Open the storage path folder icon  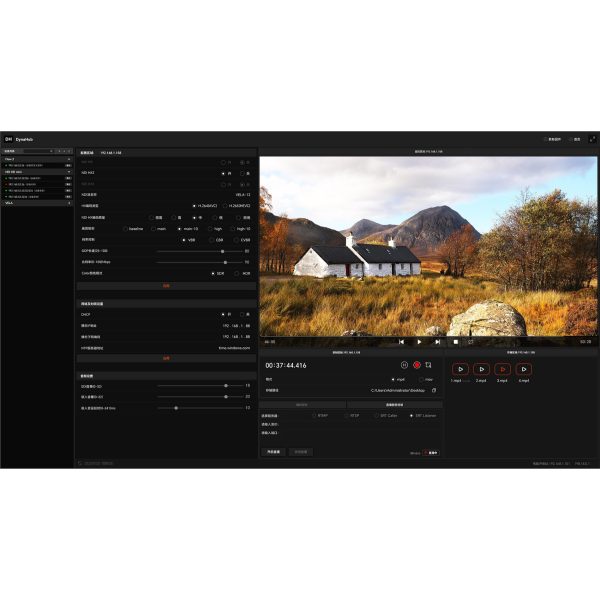[x=434, y=390]
